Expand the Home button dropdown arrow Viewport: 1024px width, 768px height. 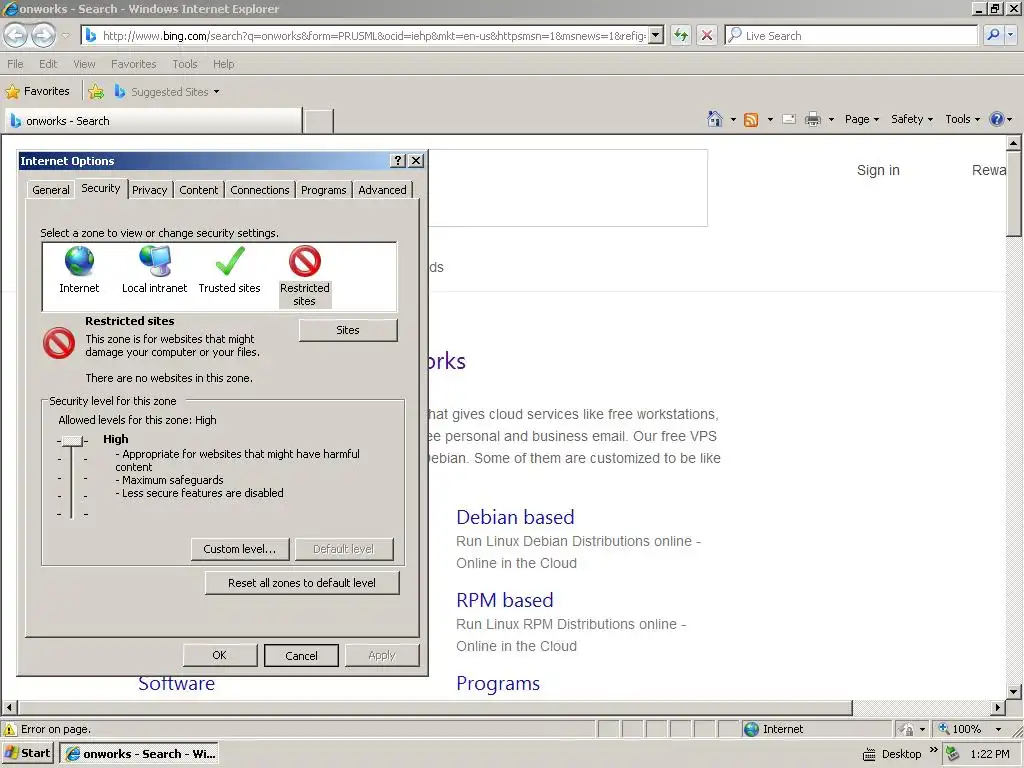[x=733, y=120]
